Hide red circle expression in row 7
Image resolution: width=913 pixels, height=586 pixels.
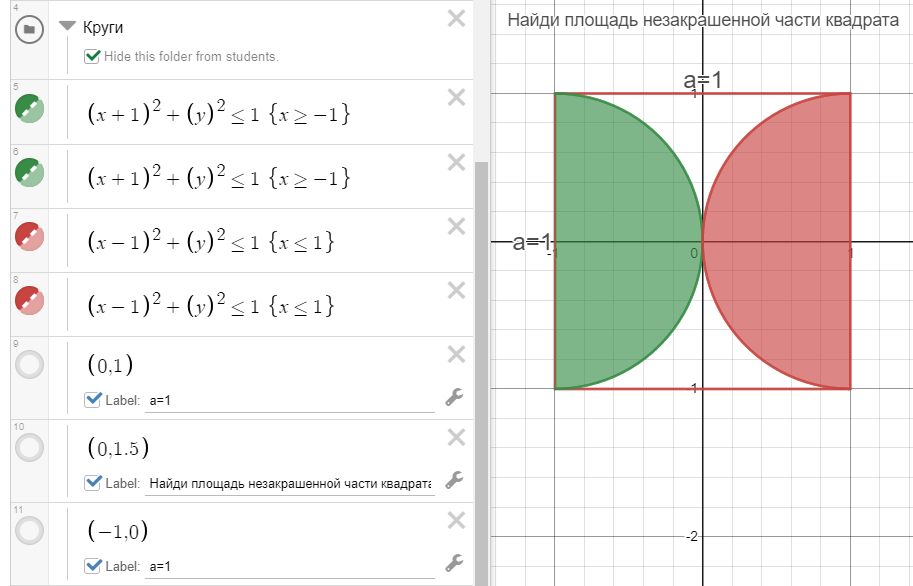(x=29, y=236)
